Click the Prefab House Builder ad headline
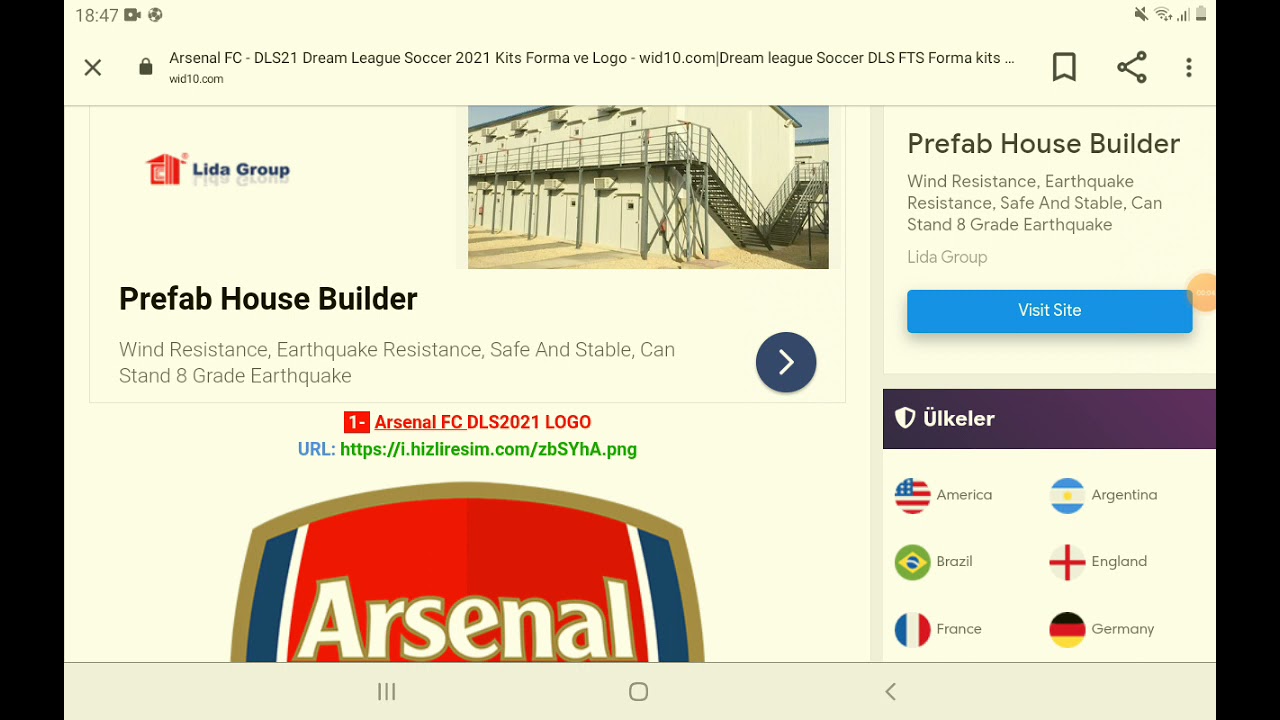 pos(268,299)
